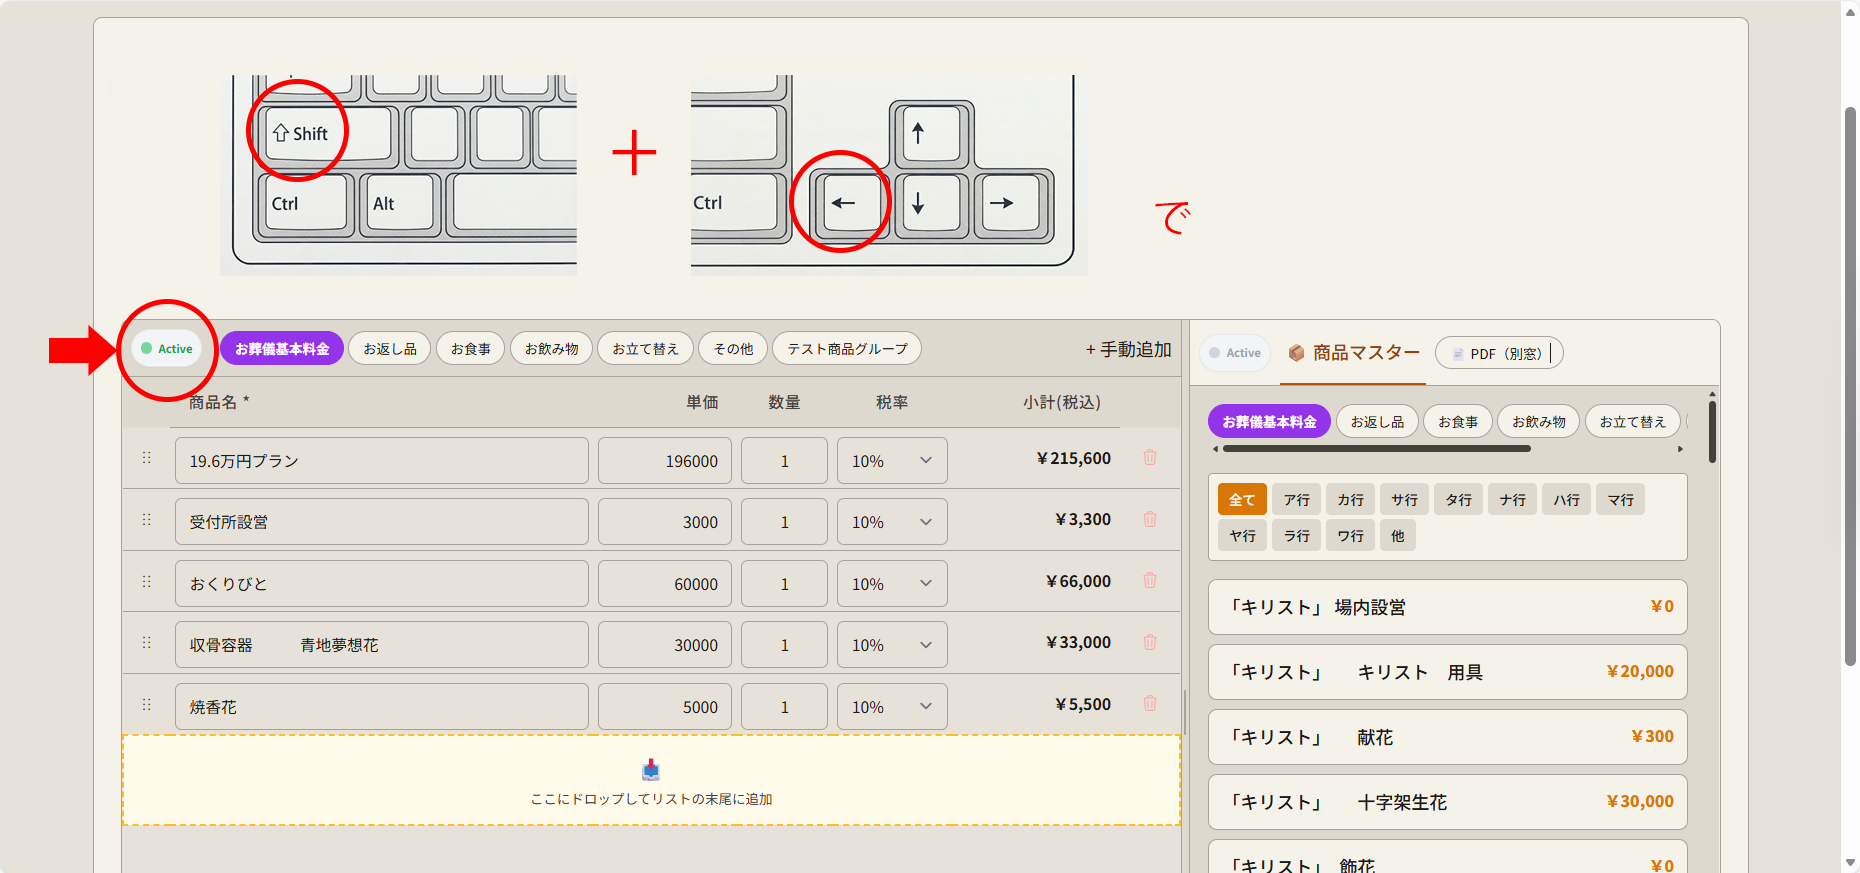
Task: Click the 商品マスター box icon
Action: tap(1296, 353)
